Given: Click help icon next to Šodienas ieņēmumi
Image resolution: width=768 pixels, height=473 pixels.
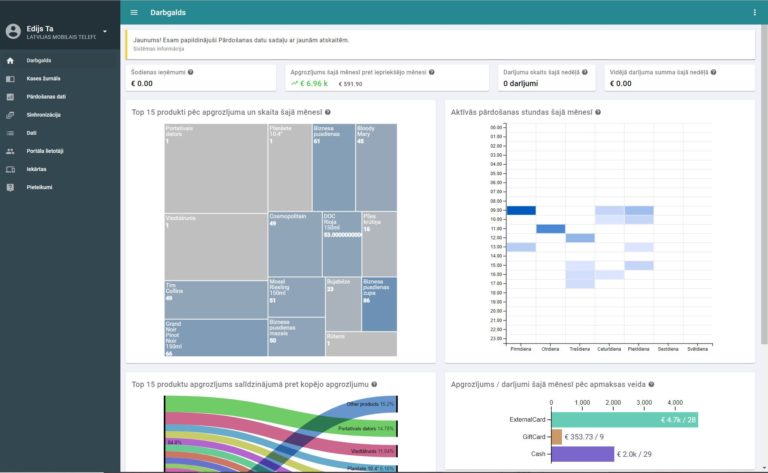Looking at the screenshot, I should 191,72.
